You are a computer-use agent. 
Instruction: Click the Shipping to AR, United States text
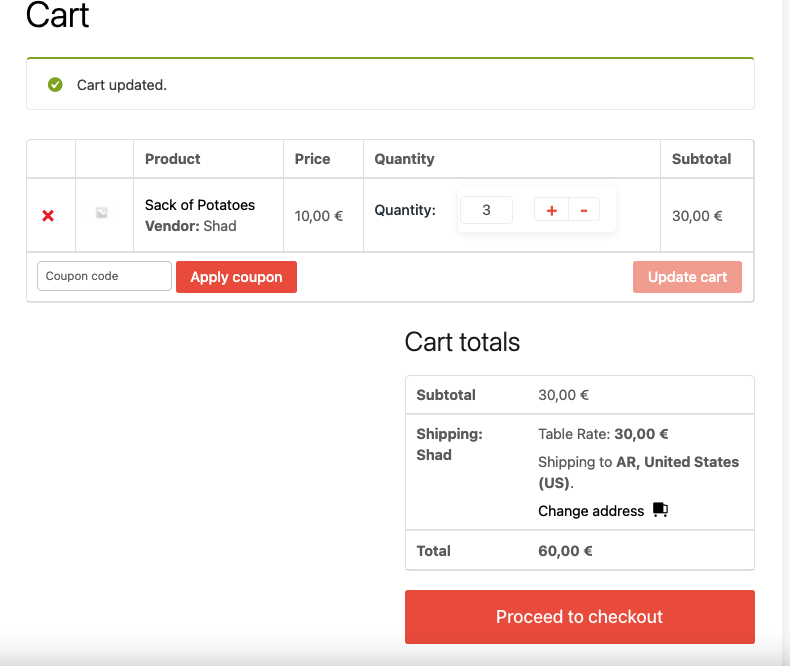(638, 472)
